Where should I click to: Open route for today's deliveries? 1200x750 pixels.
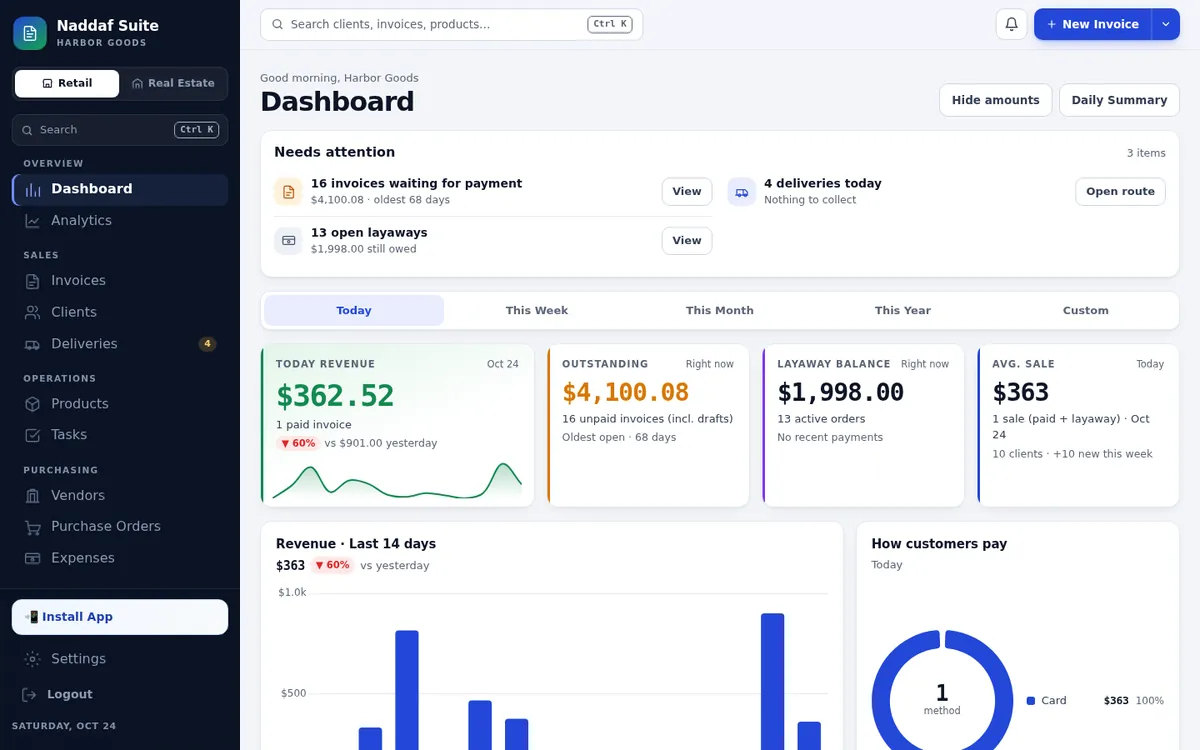pyautogui.click(x=1120, y=191)
